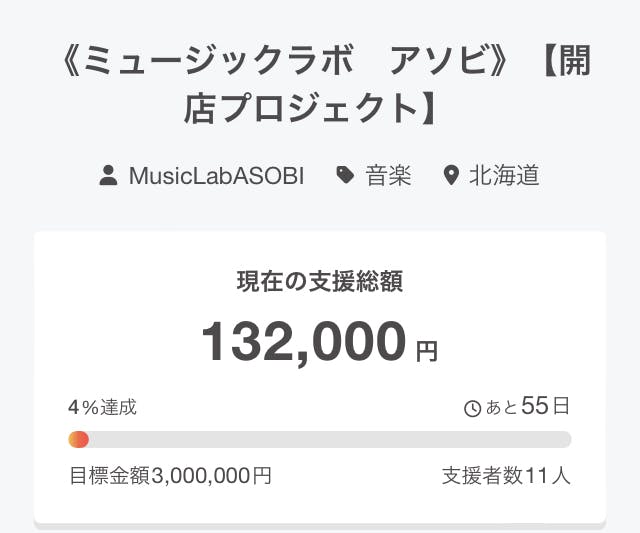Click the orange filled end of progress bar
640x533 pixels.
pyautogui.click(x=78, y=439)
